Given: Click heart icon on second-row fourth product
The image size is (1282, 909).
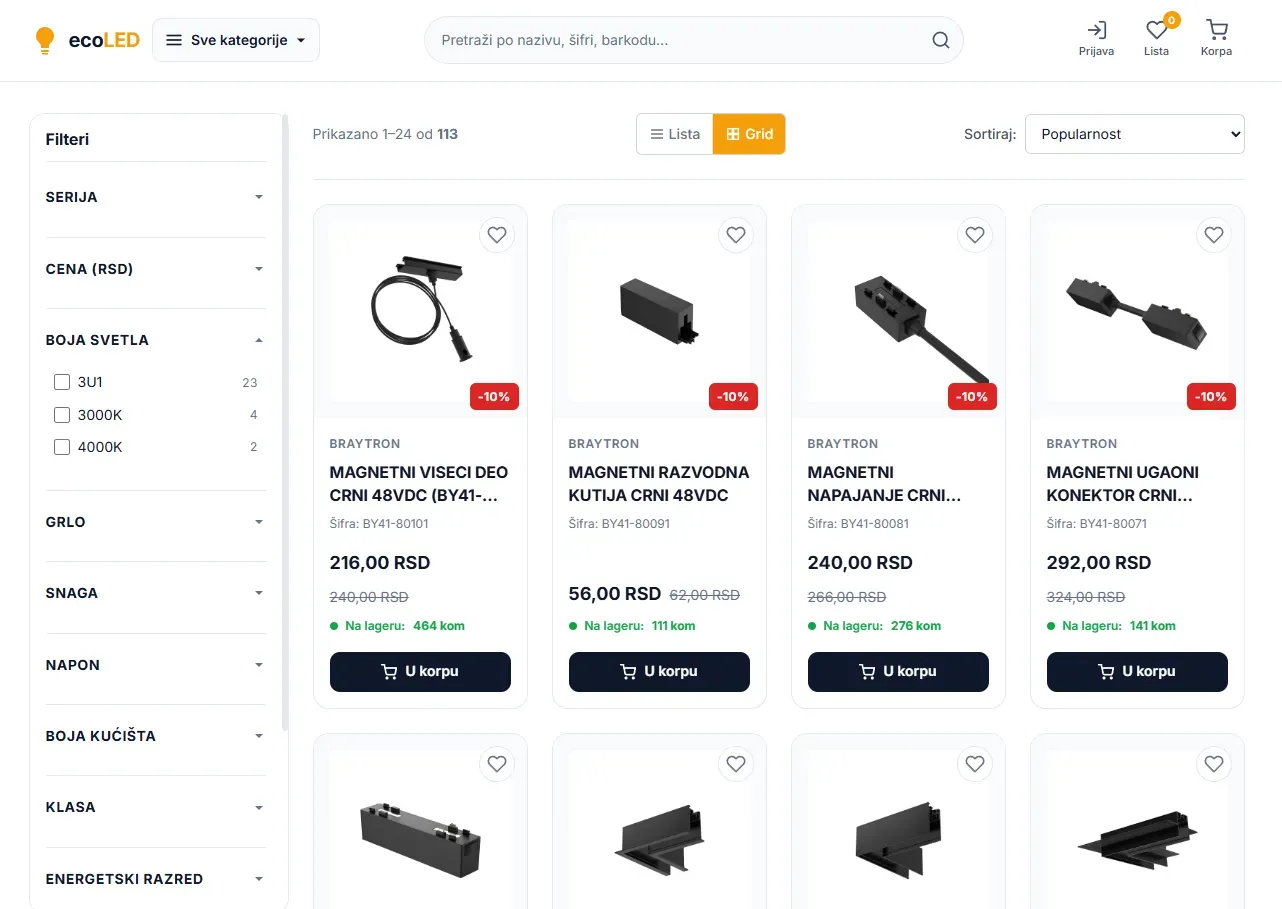Looking at the screenshot, I should (1214, 764).
